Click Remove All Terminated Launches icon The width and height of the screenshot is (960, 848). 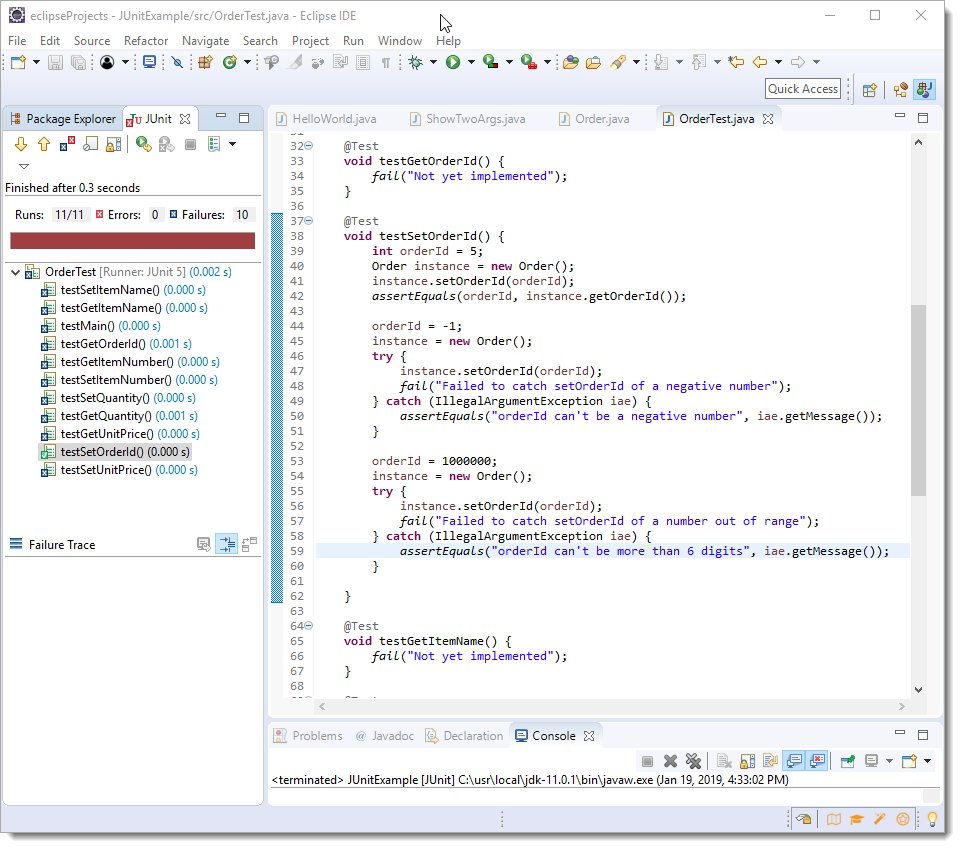(x=693, y=761)
